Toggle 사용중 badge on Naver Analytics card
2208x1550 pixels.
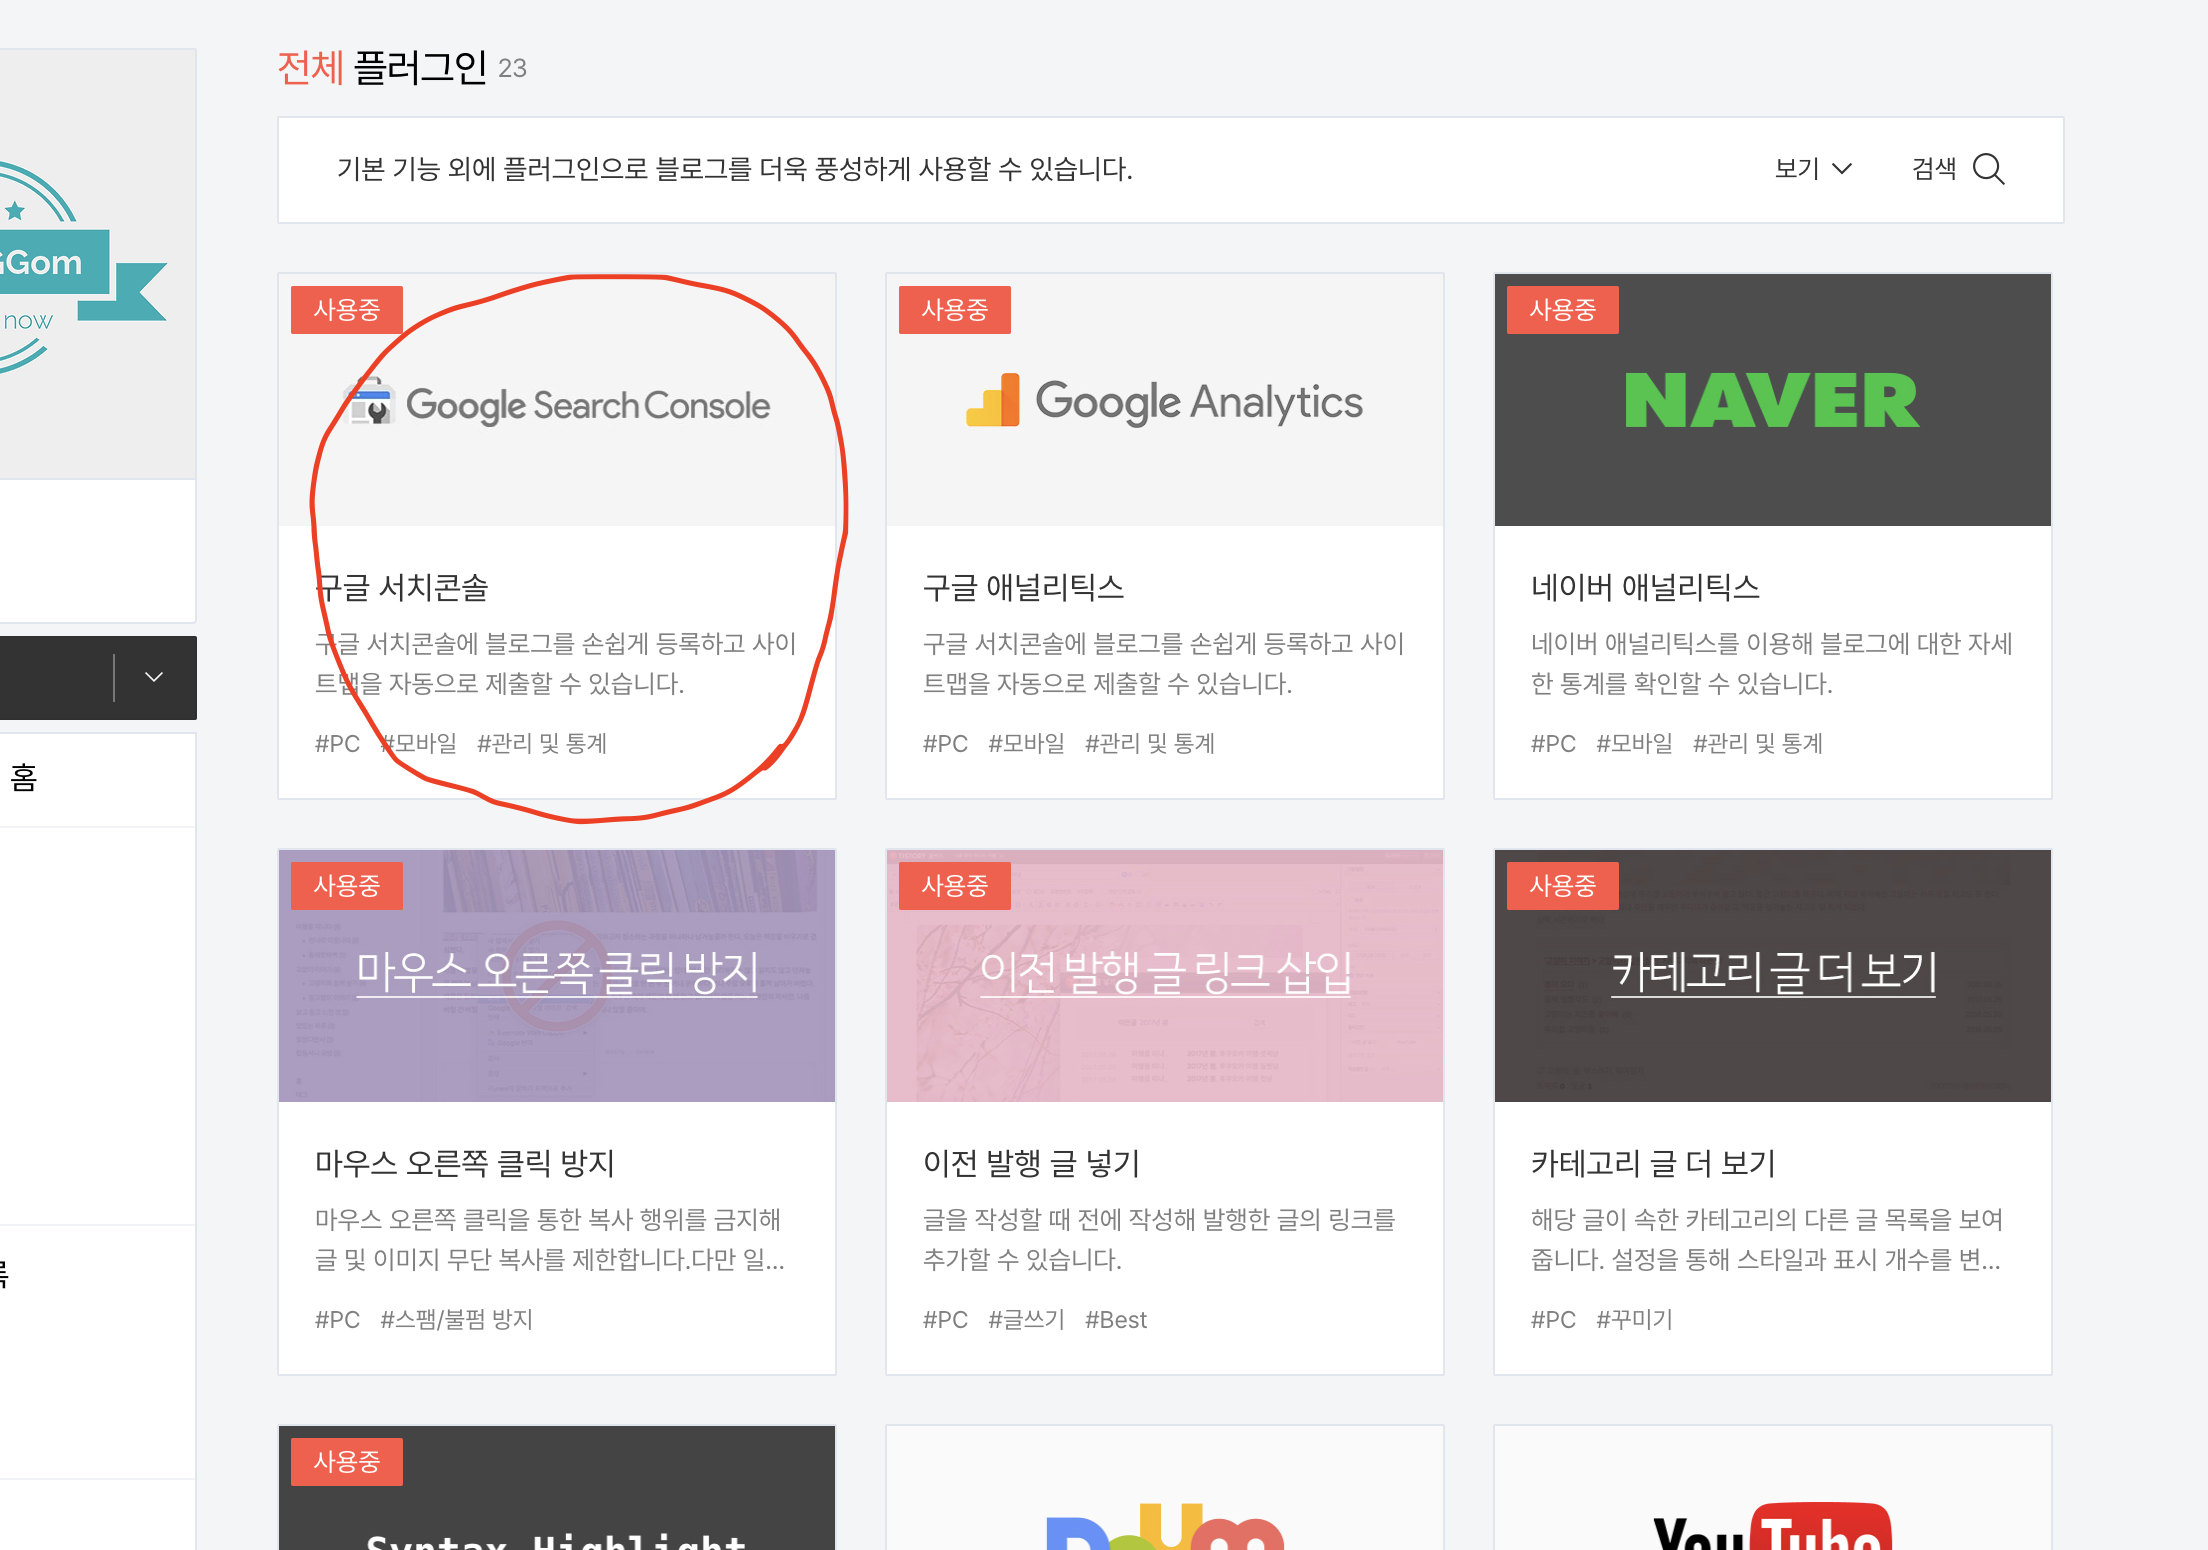click(1562, 310)
